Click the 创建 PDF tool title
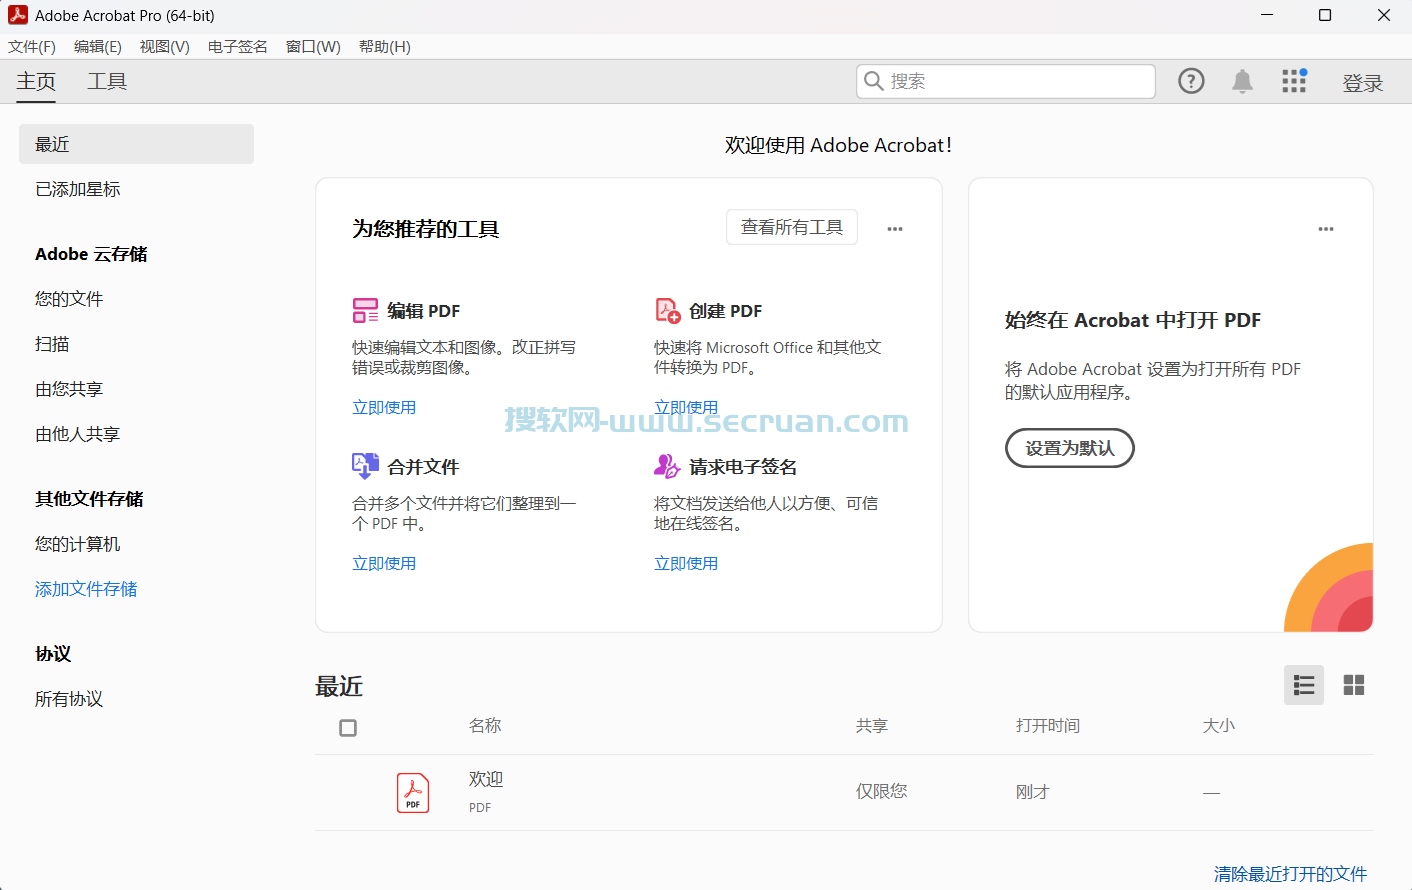The height and width of the screenshot is (890, 1412). 726,311
